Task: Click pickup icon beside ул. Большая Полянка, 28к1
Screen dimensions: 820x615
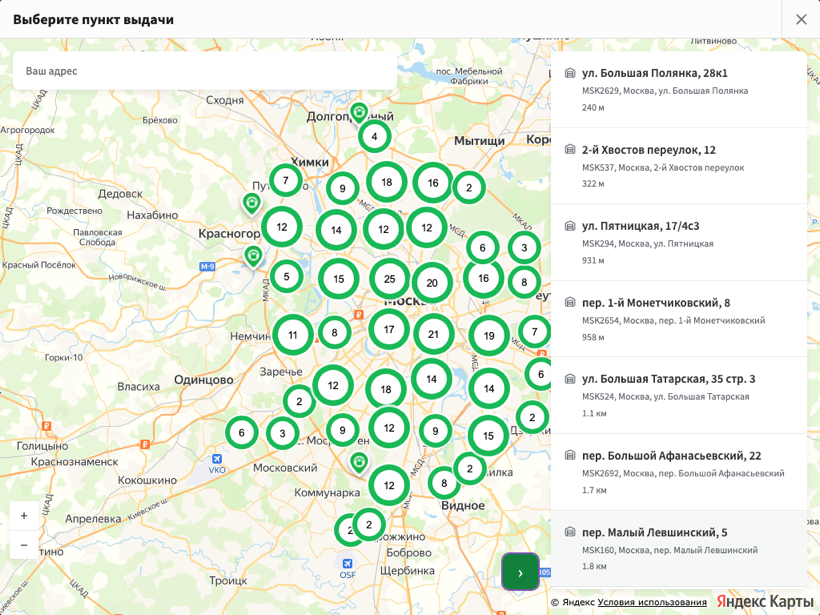Action: (x=570, y=73)
